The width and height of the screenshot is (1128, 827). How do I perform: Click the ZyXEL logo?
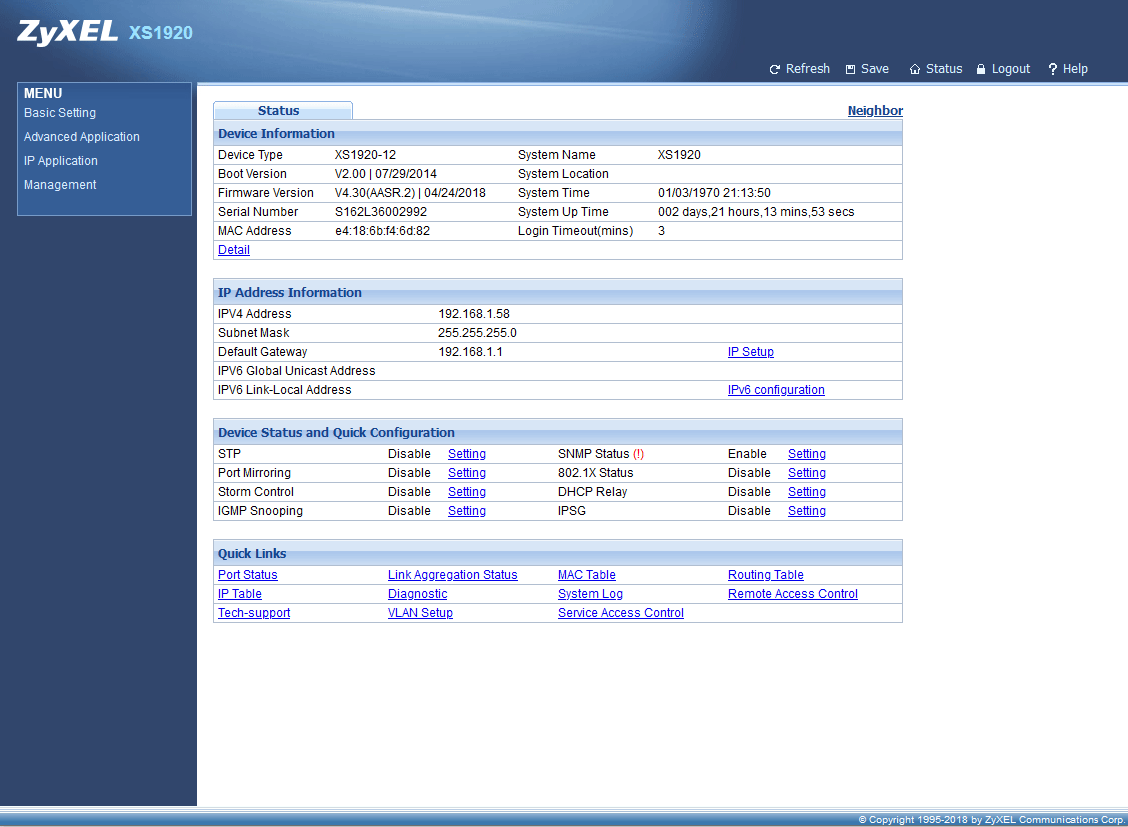pyautogui.click(x=68, y=32)
